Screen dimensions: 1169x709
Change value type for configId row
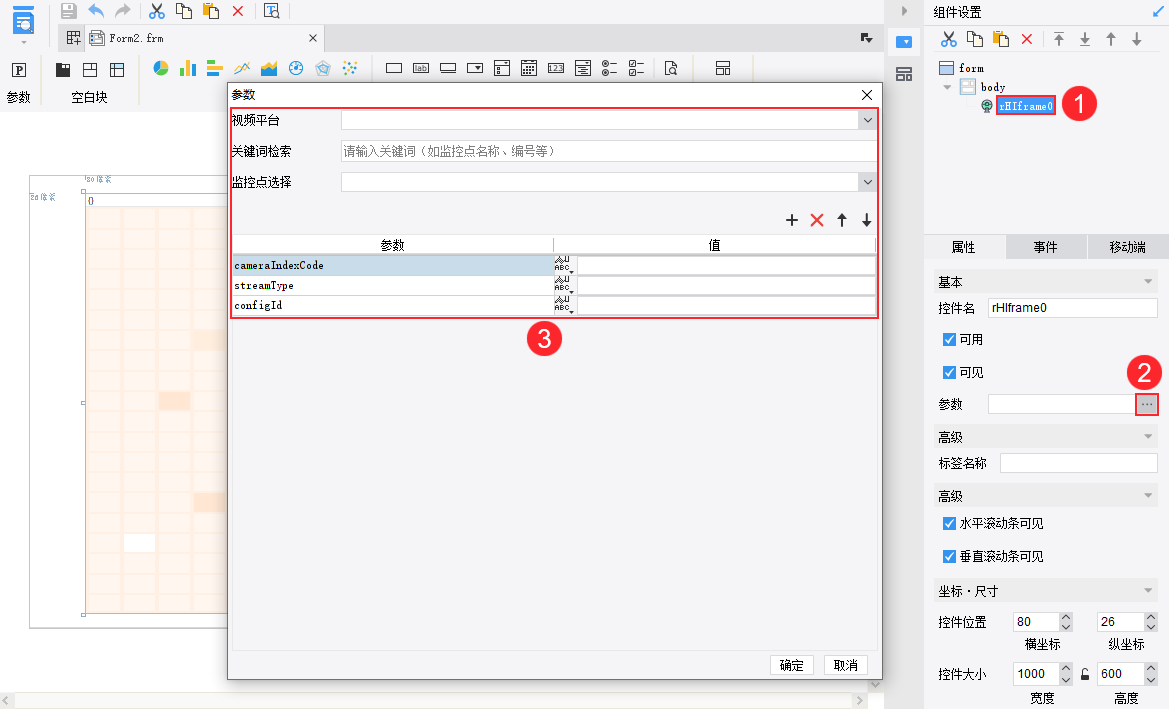[x=564, y=305]
